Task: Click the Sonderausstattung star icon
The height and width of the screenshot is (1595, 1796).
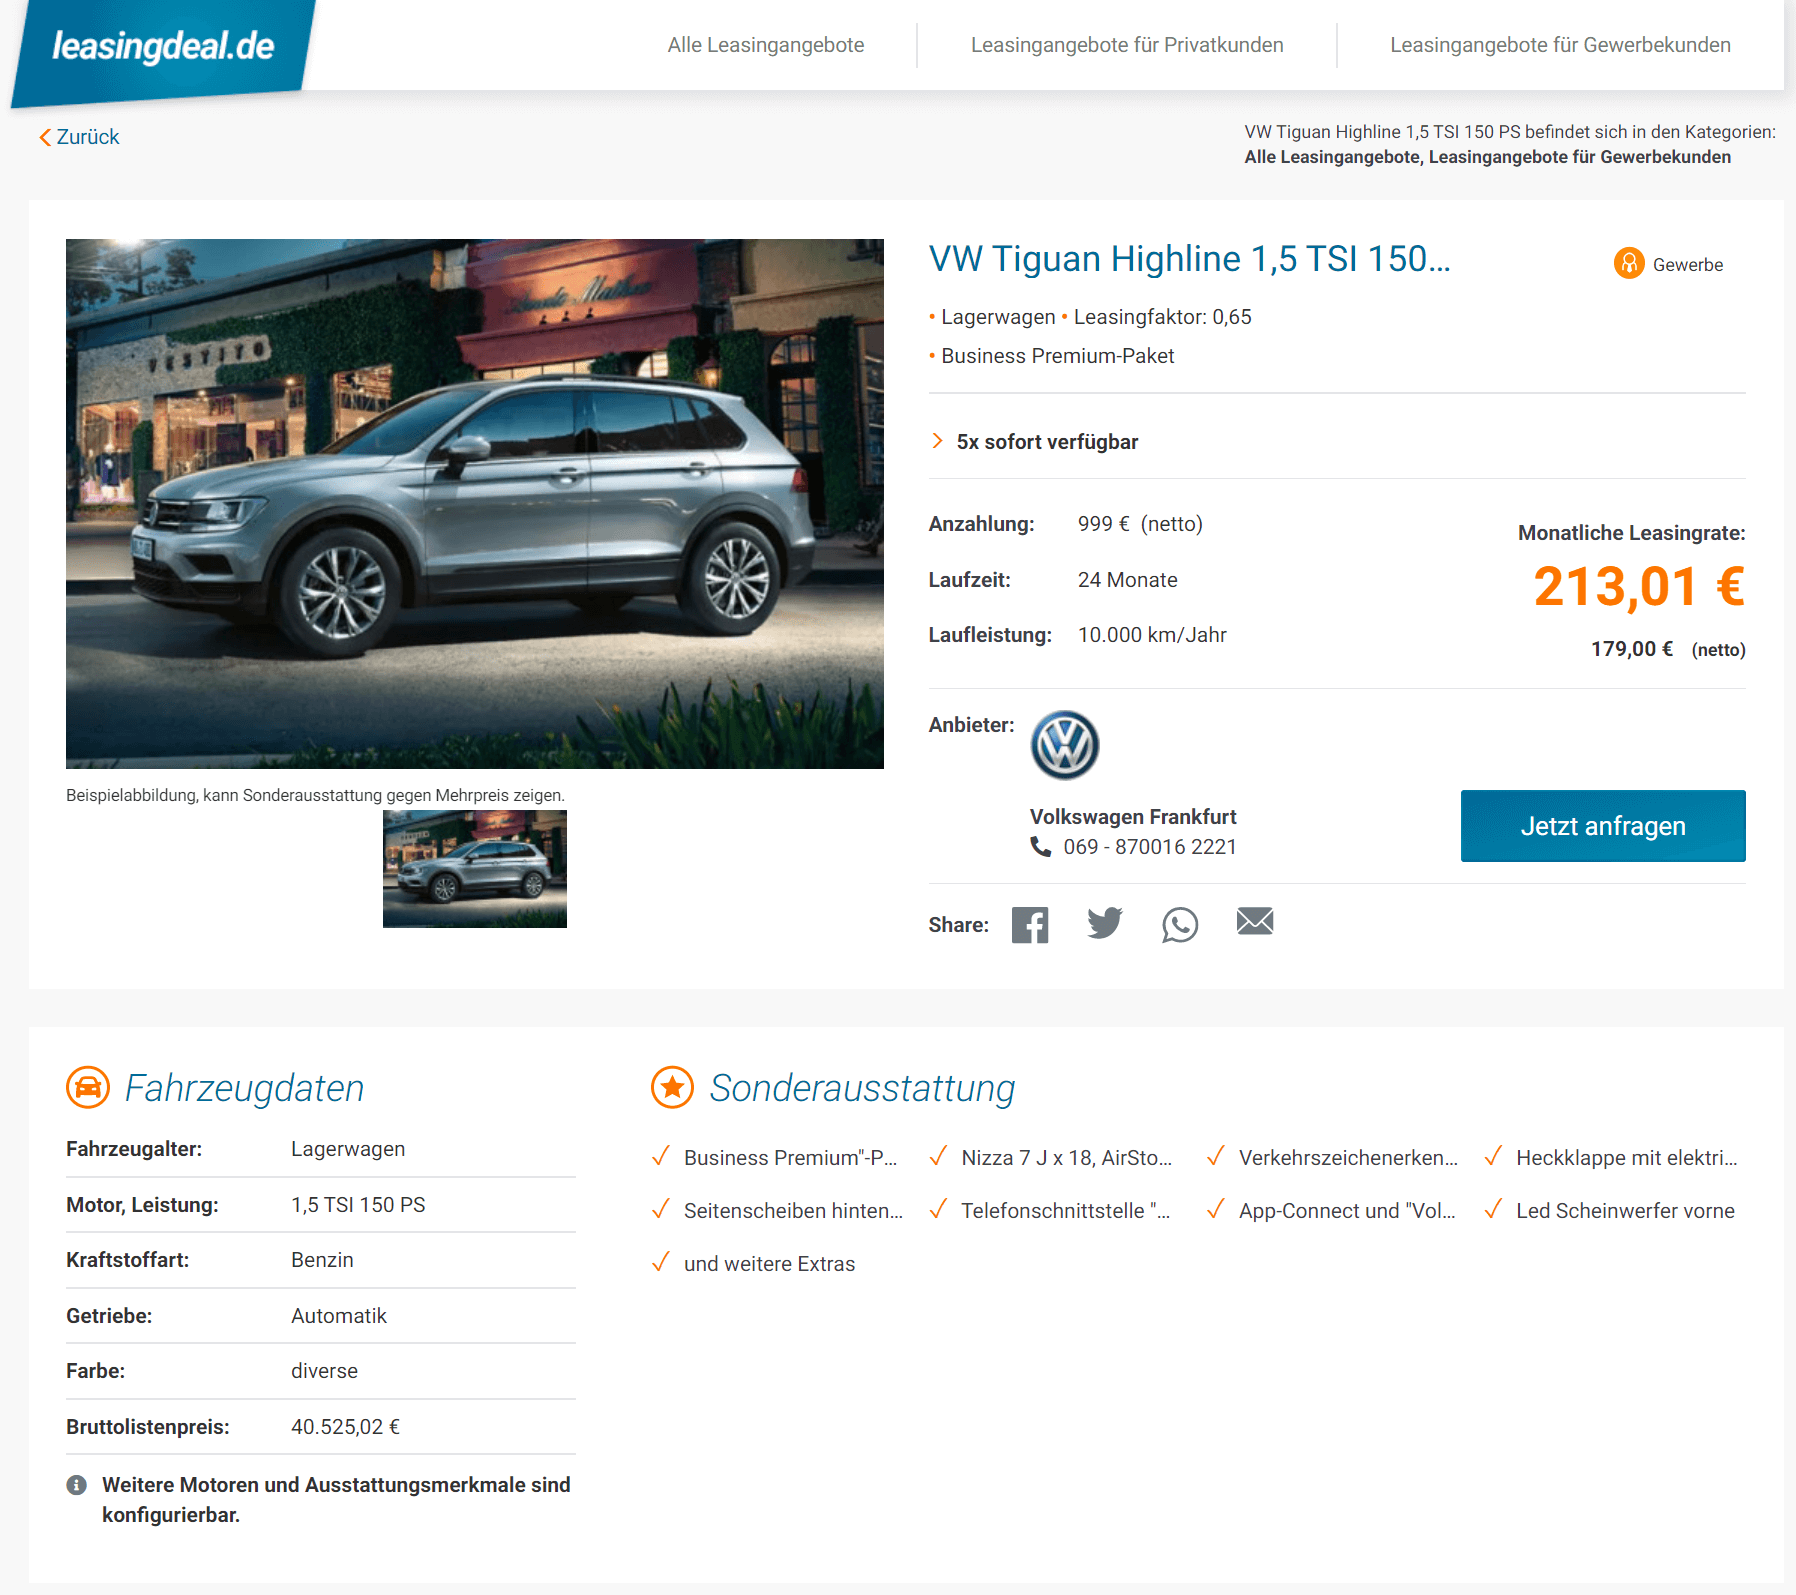Action: point(672,1087)
